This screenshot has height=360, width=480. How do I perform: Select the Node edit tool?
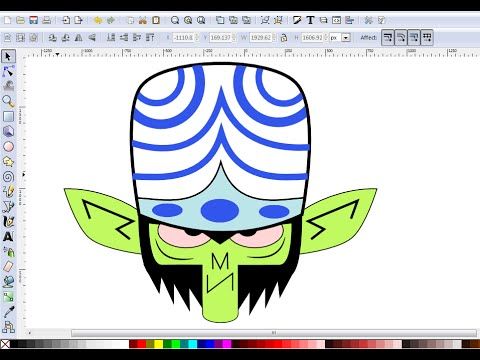pos(8,71)
